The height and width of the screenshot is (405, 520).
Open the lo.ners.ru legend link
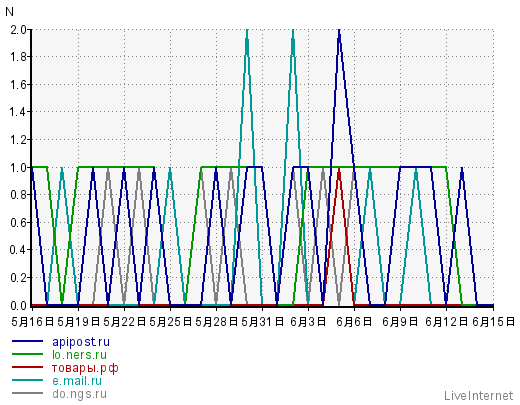point(80,355)
